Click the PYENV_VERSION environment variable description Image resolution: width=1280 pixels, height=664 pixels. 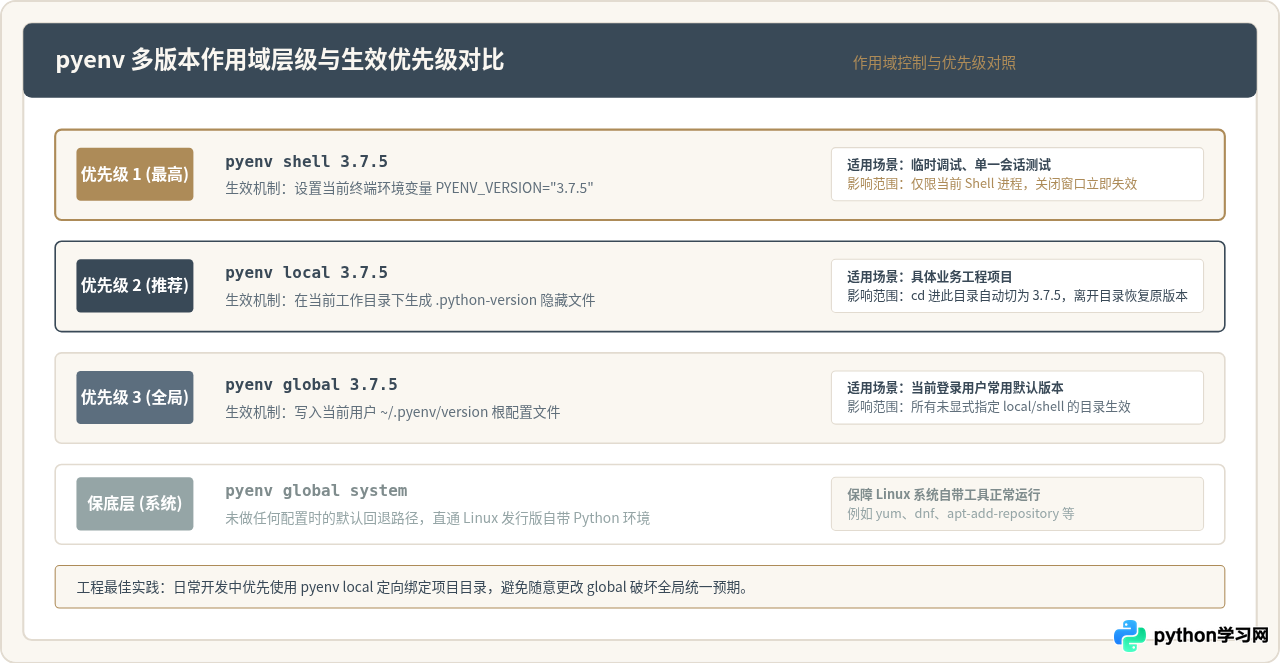[409, 188]
